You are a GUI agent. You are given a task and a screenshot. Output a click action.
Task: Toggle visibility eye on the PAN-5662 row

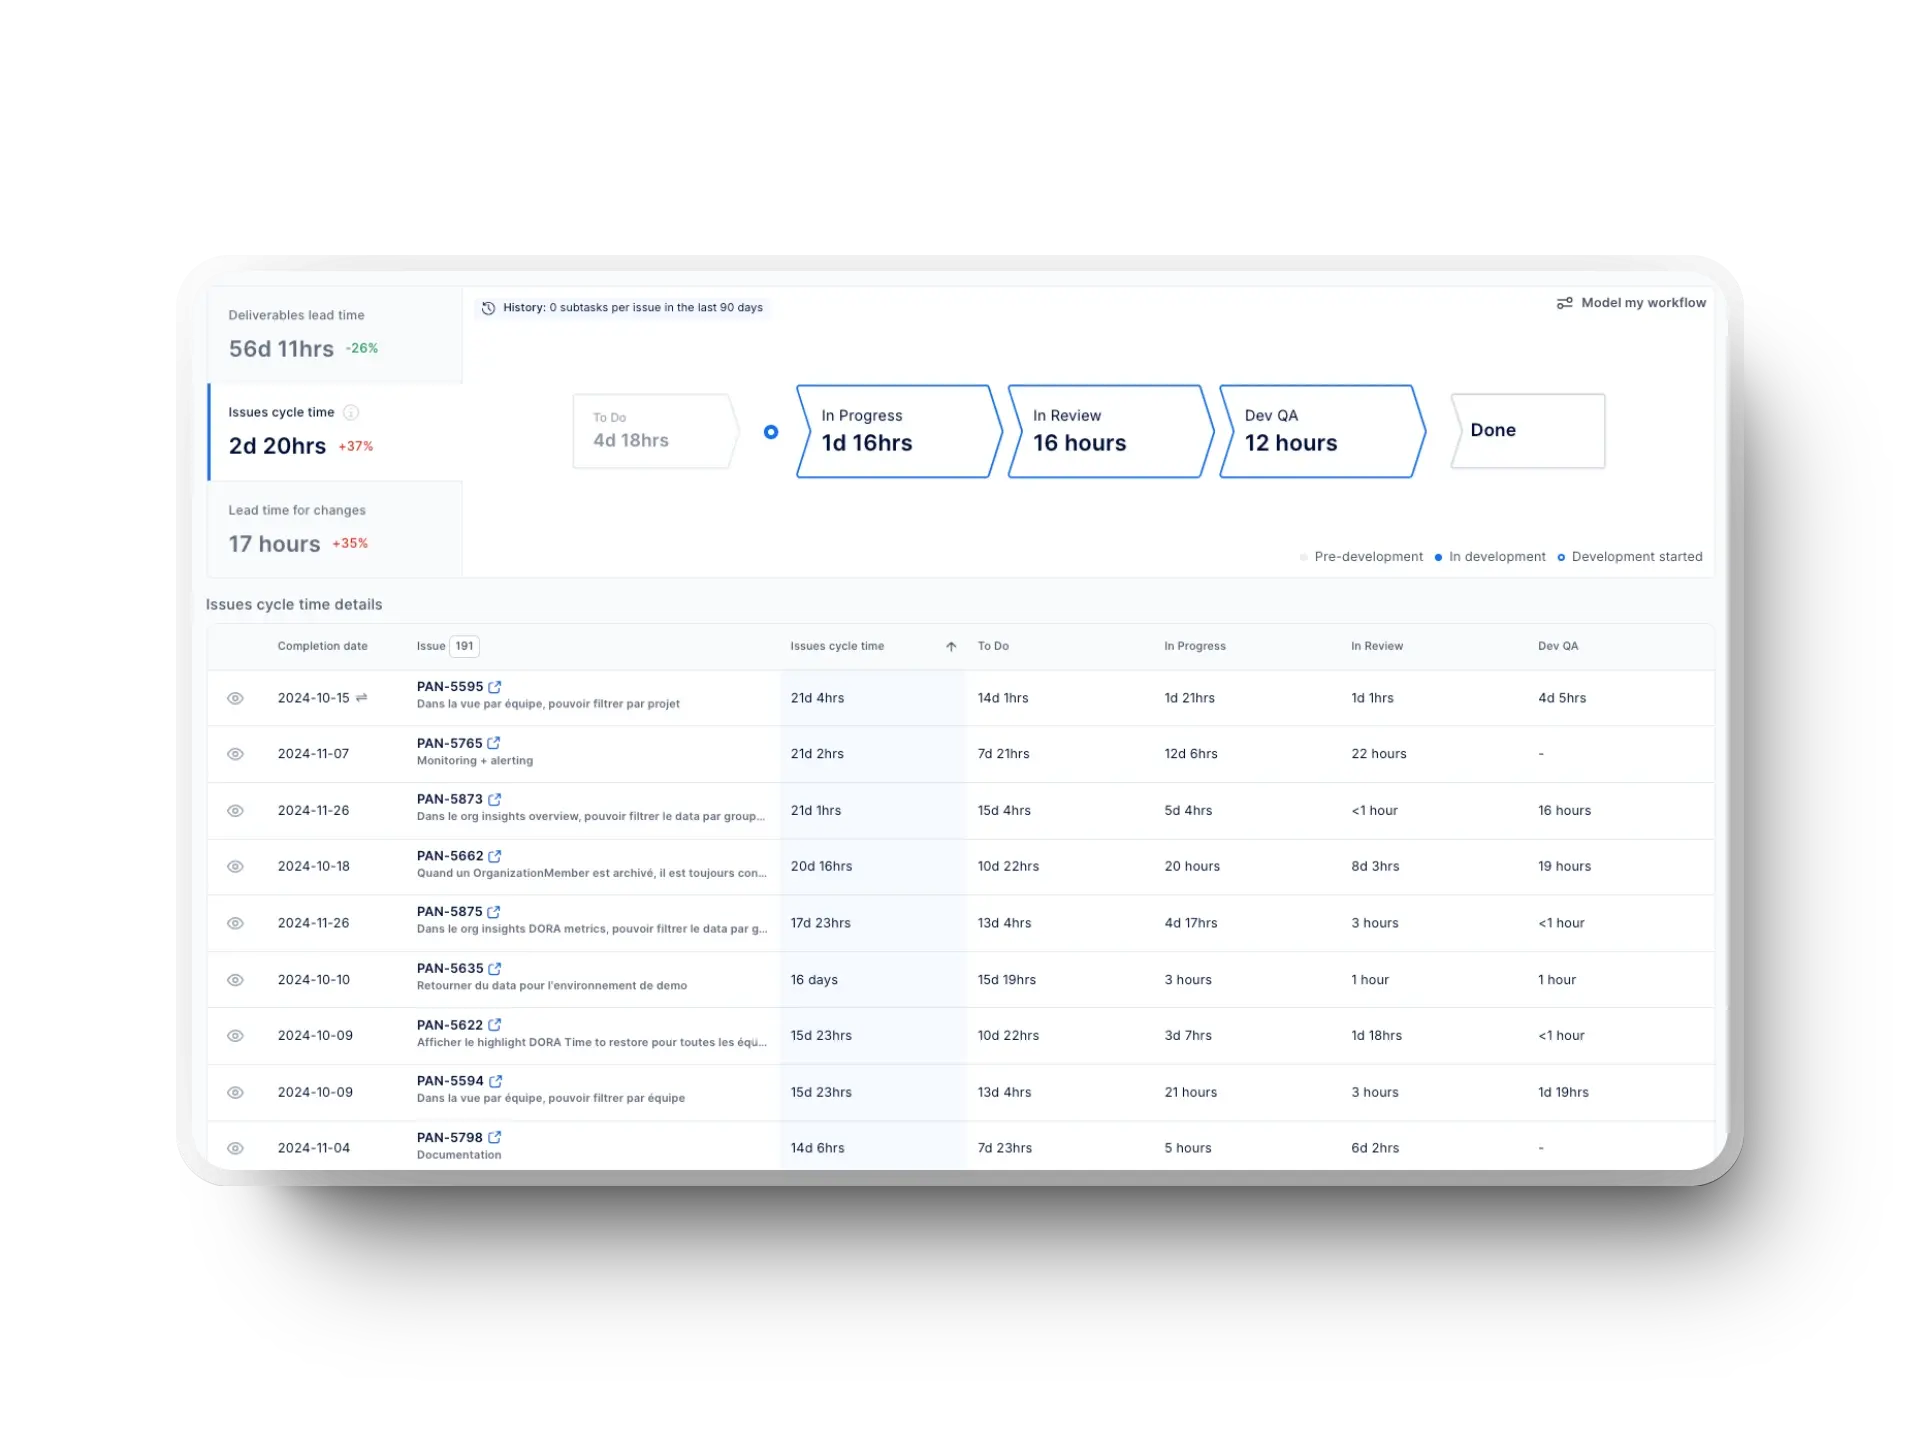click(236, 867)
